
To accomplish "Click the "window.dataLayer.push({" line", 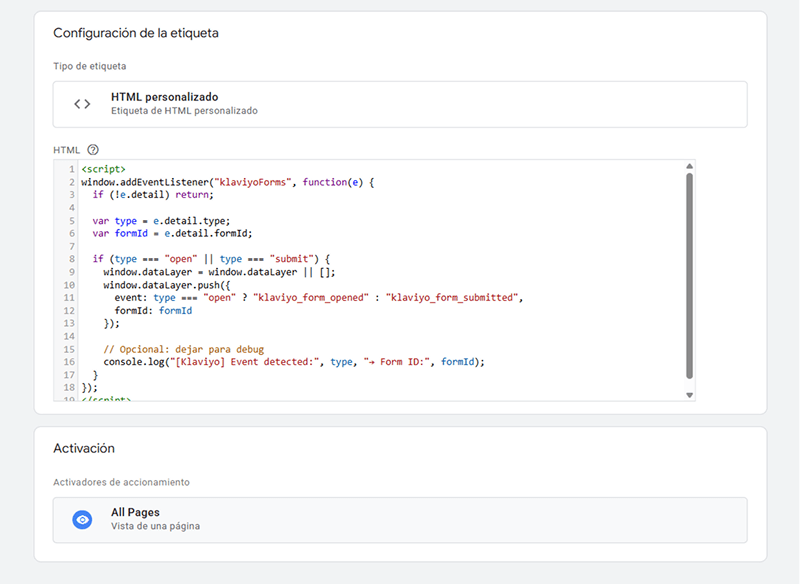I will coord(167,285).
